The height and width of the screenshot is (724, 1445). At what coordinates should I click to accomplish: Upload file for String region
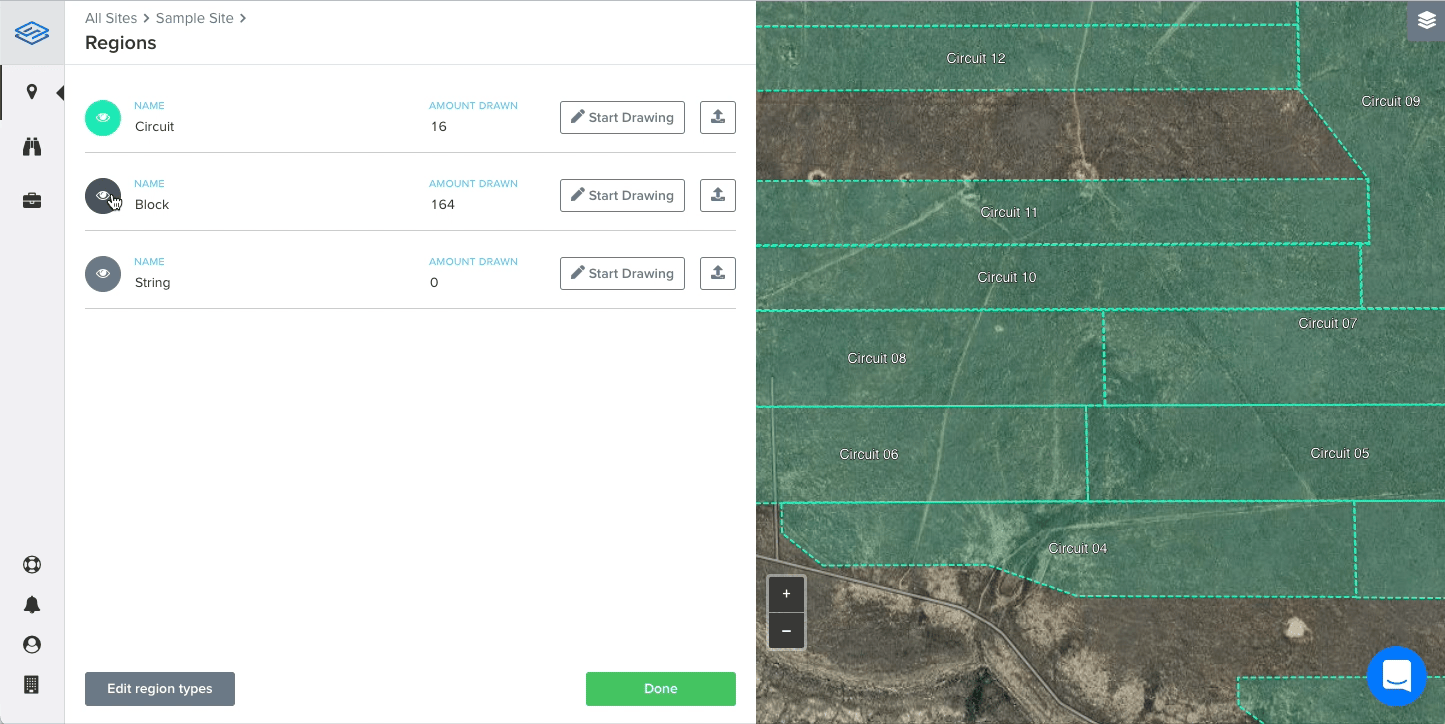pyautogui.click(x=718, y=273)
